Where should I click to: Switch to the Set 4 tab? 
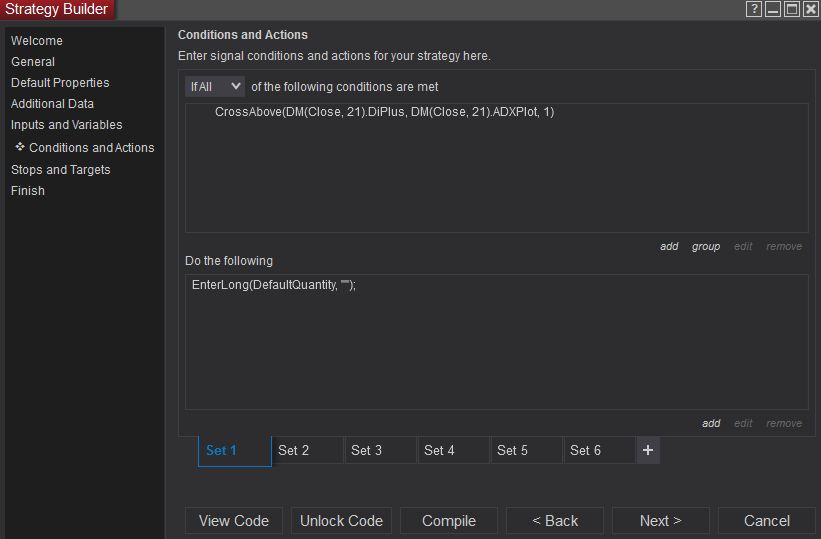pyautogui.click(x=440, y=451)
